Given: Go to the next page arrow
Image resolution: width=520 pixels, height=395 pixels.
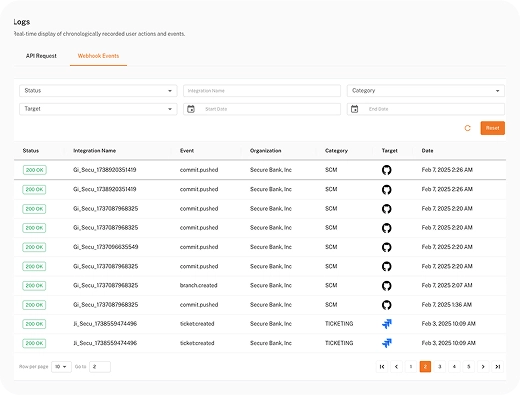Looking at the screenshot, I should click(483, 367).
